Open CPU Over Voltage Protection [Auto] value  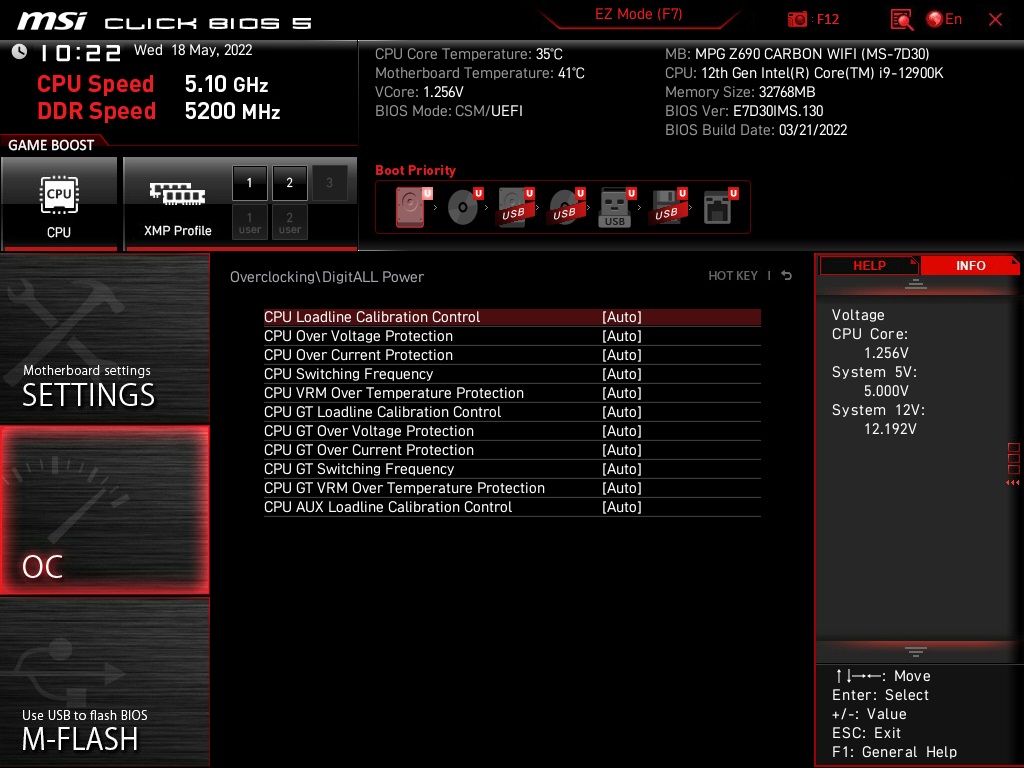622,336
